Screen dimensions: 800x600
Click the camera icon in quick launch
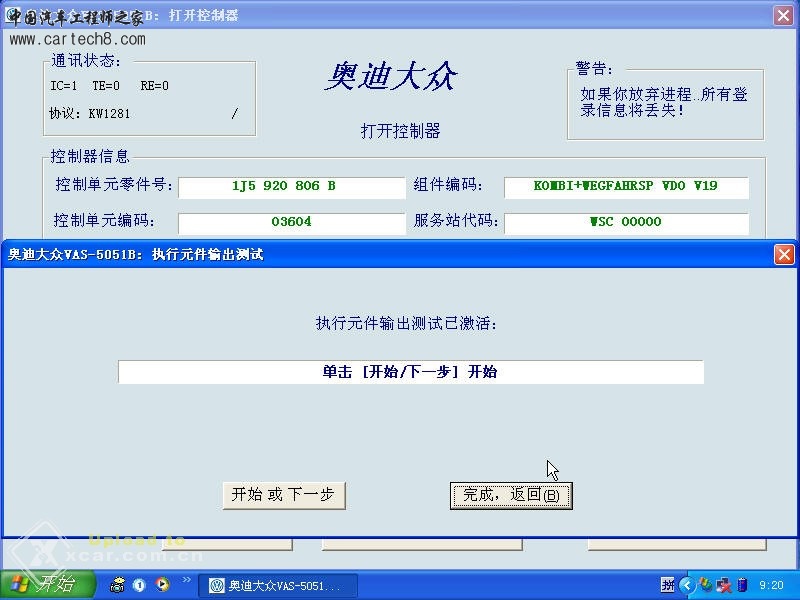pyautogui.click(x=117, y=585)
